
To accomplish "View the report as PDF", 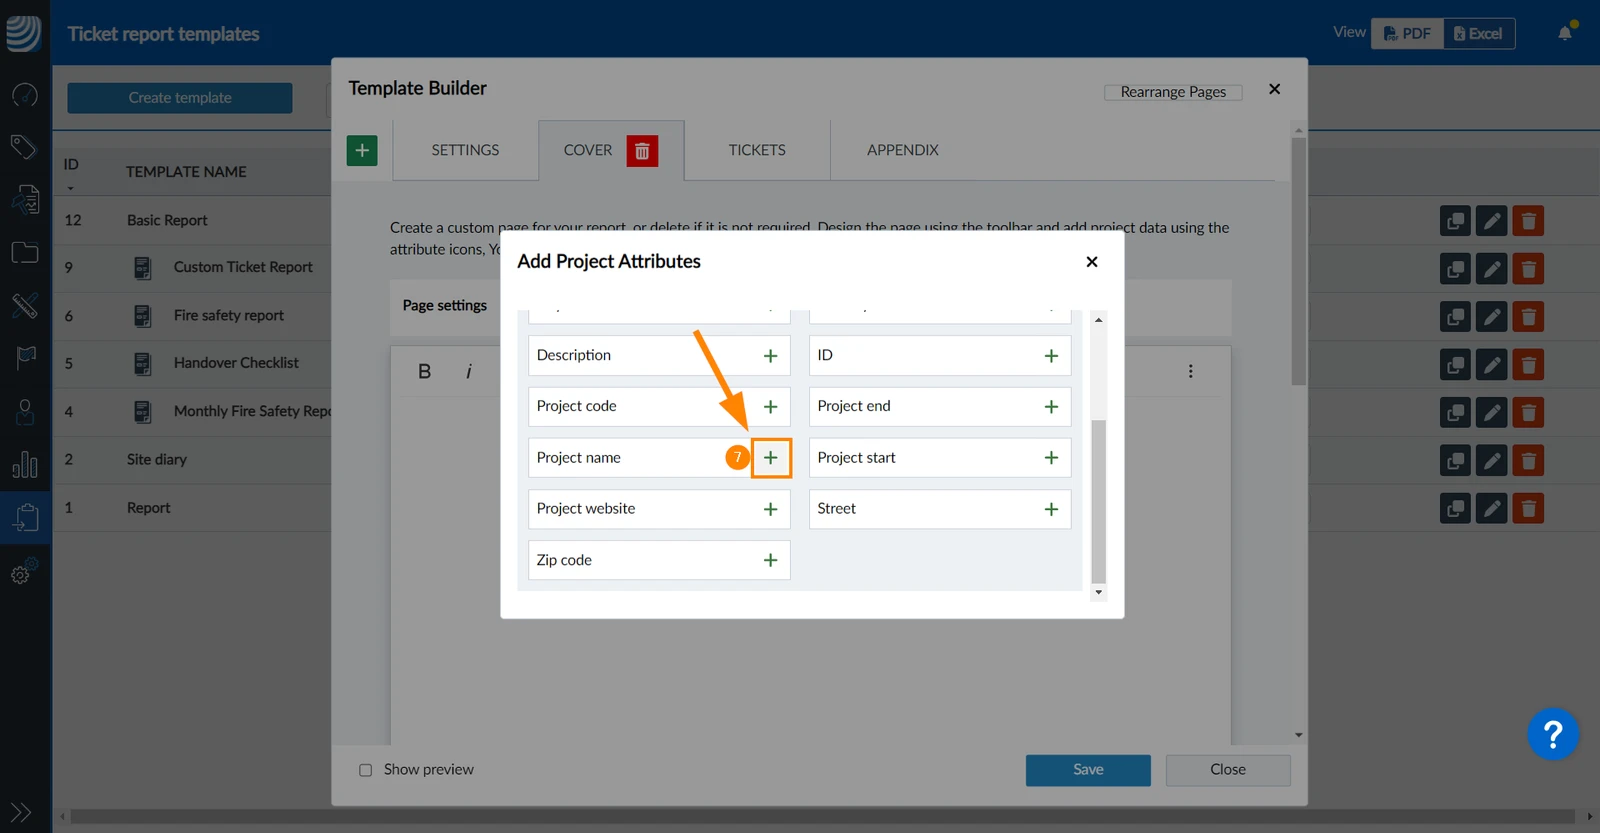I will (x=1407, y=34).
